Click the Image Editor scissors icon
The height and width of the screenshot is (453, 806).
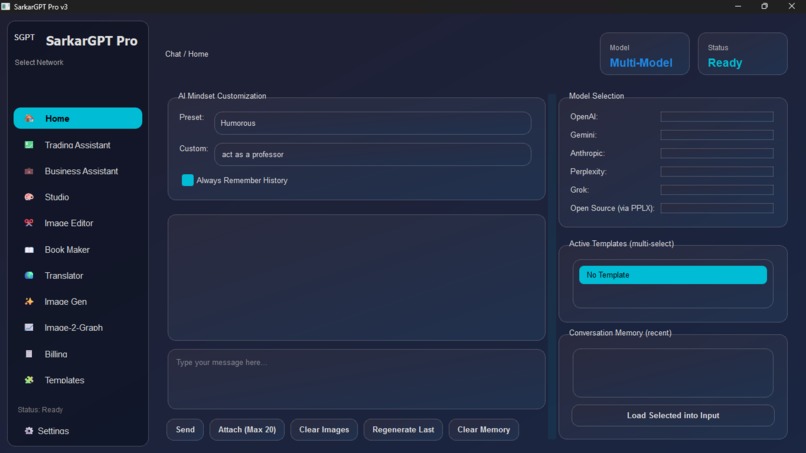point(29,223)
